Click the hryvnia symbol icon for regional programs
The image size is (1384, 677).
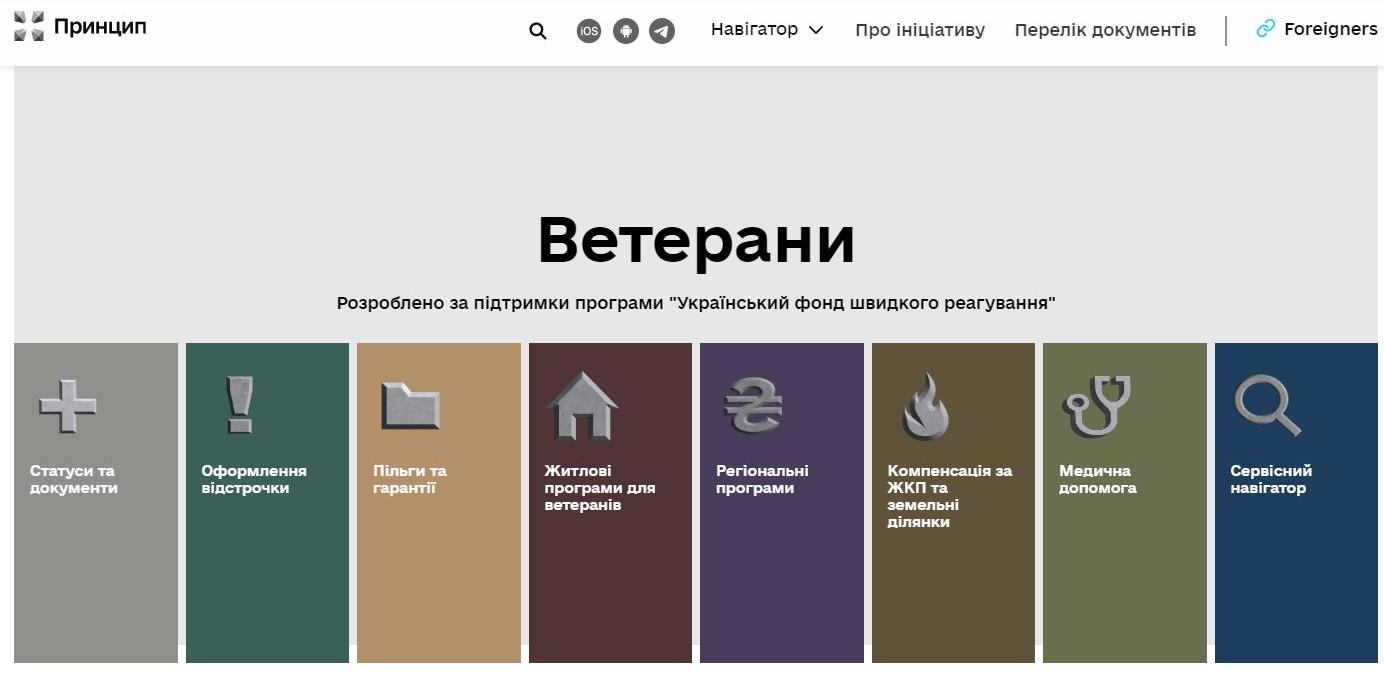click(753, 405)
